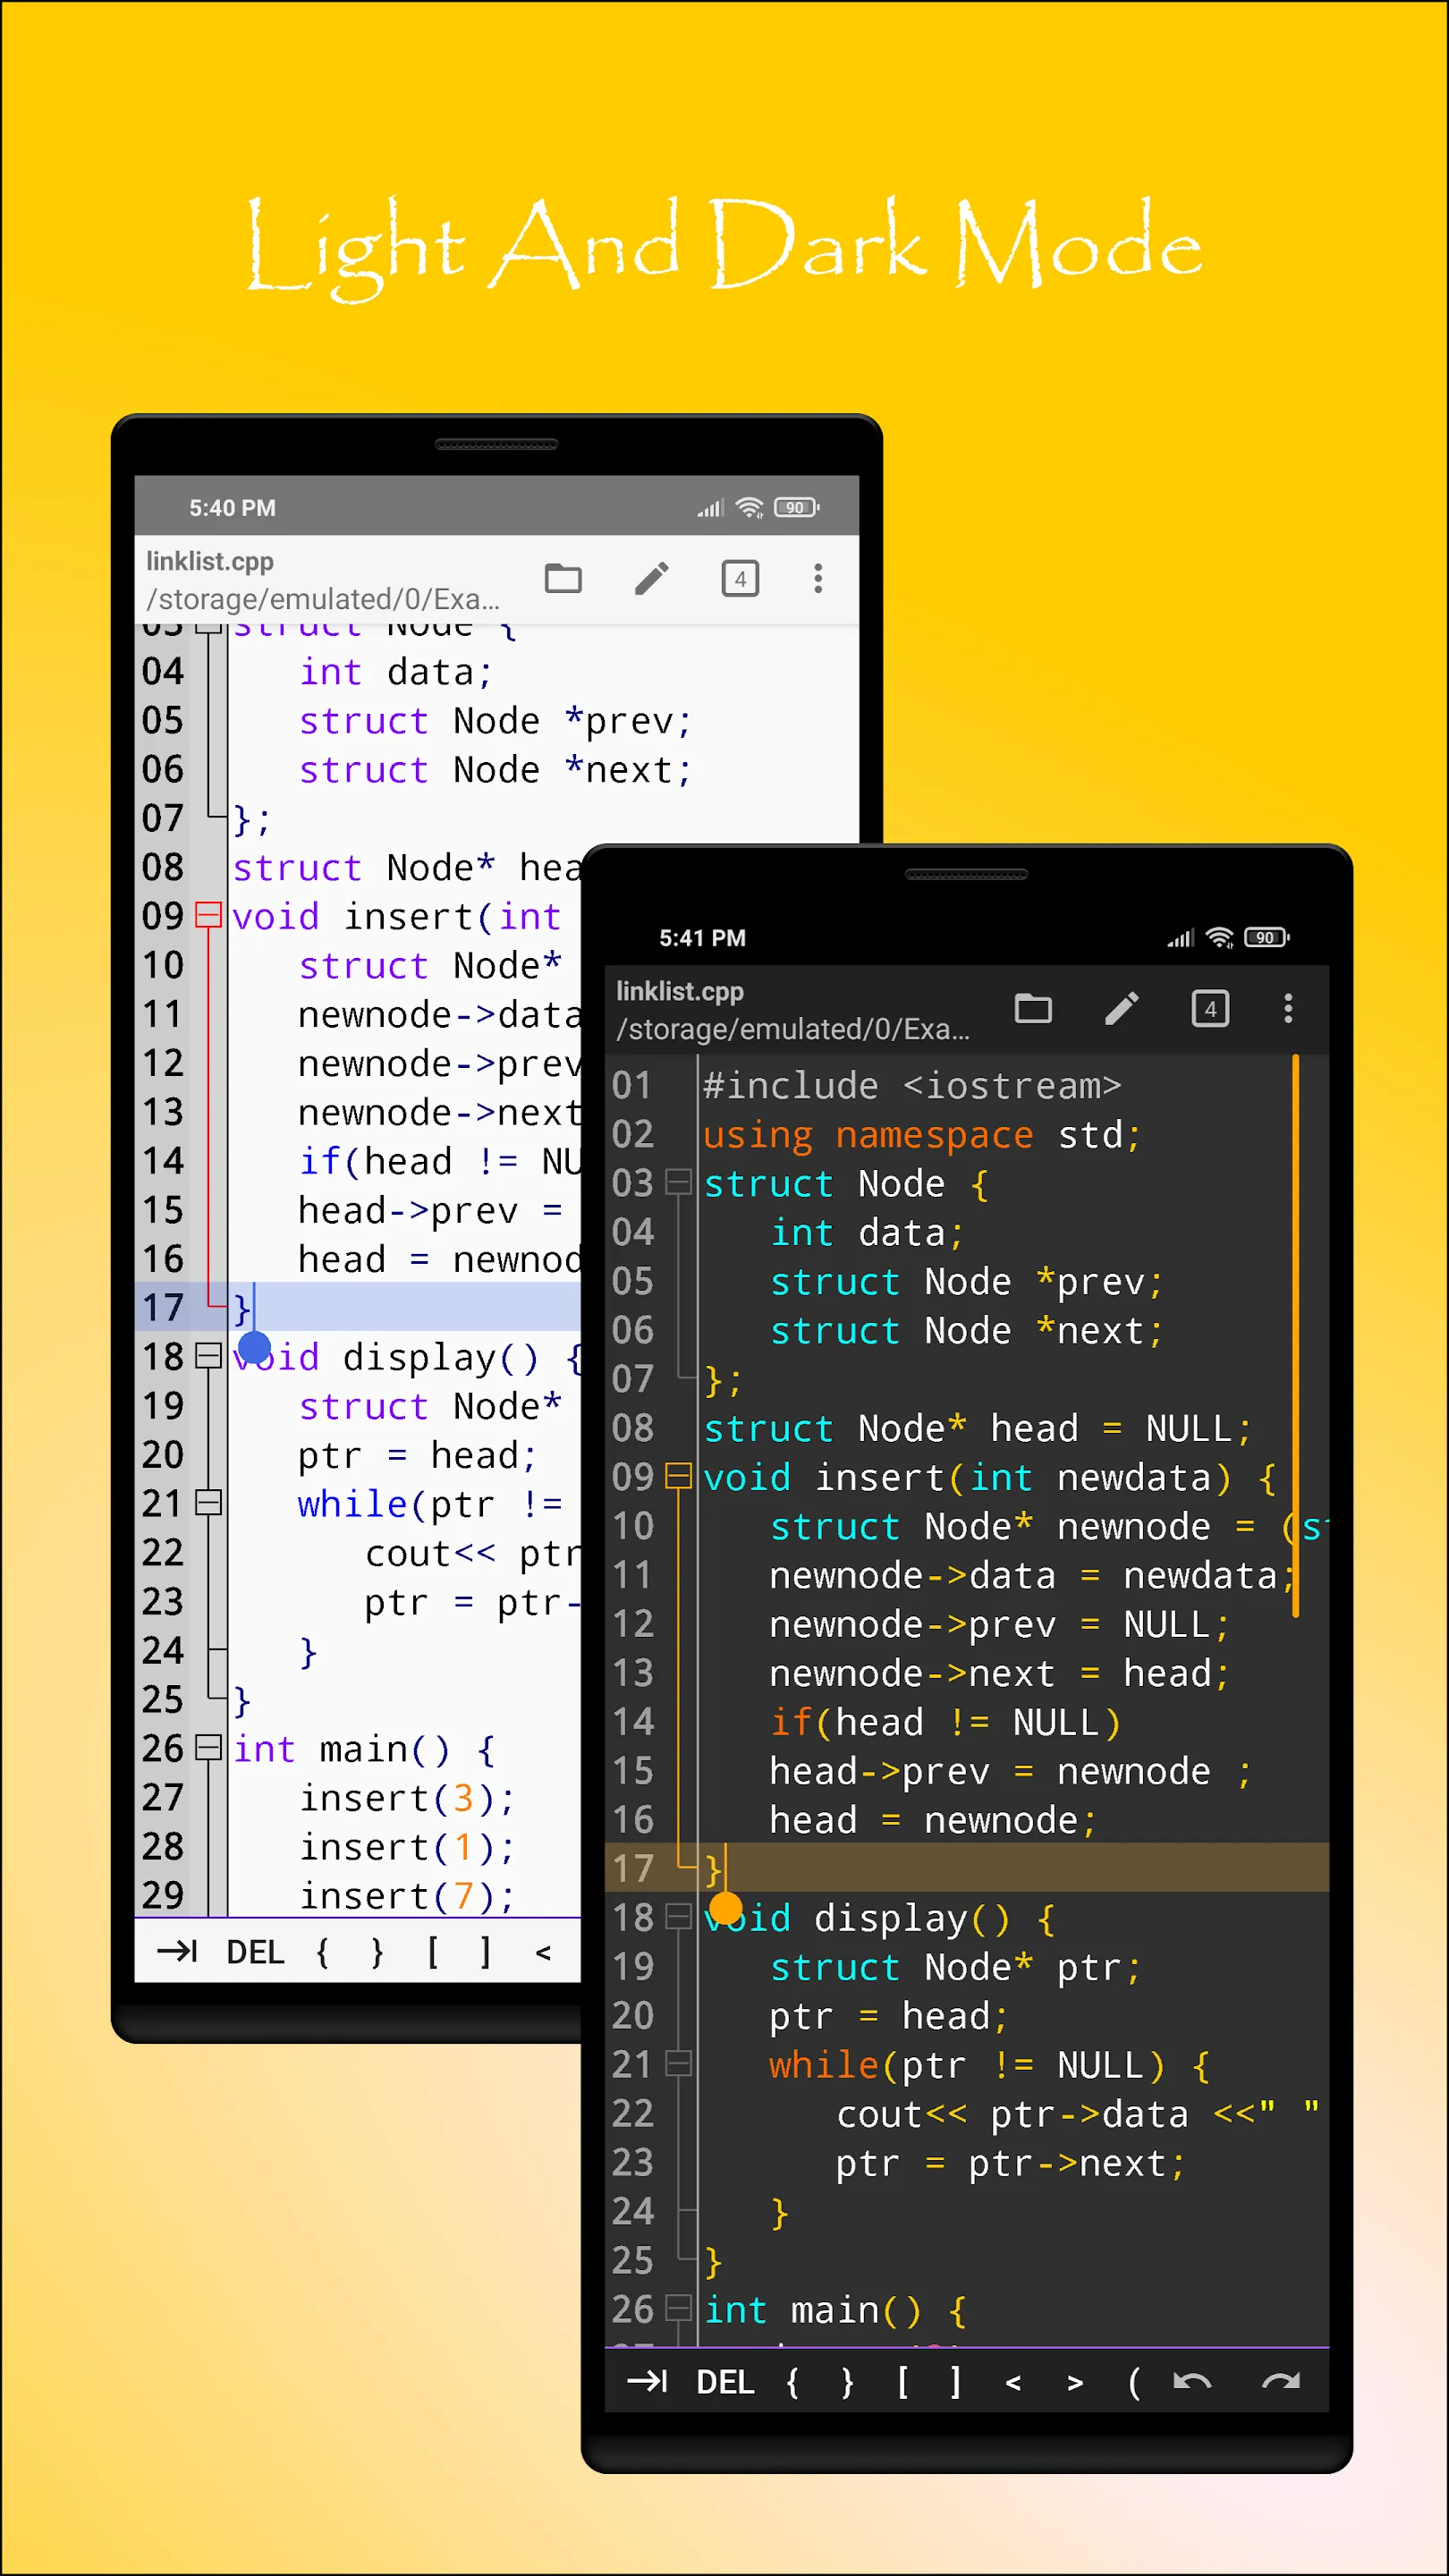Click '#include <iostream>' line in dark phone

click(912, 1085)
